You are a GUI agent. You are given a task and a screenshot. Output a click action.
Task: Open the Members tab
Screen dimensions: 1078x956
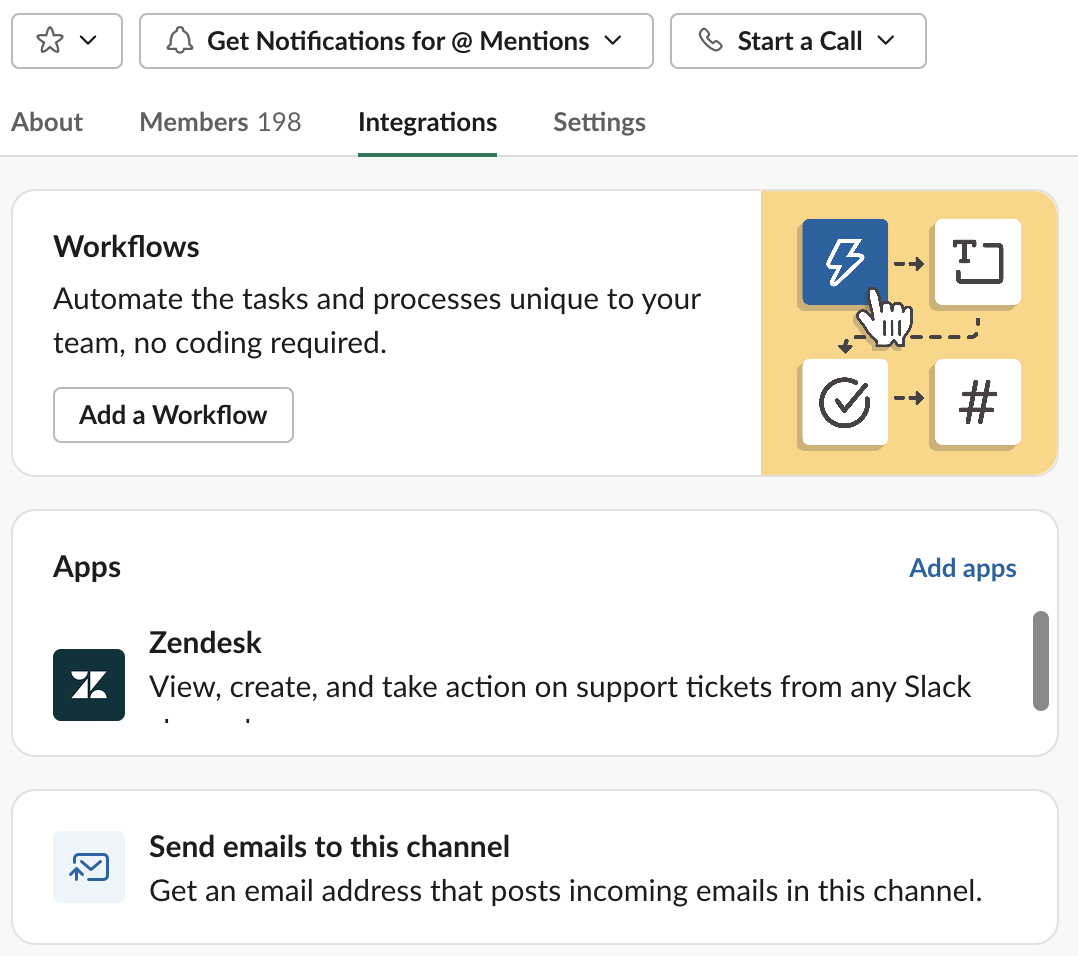[220, 122]
